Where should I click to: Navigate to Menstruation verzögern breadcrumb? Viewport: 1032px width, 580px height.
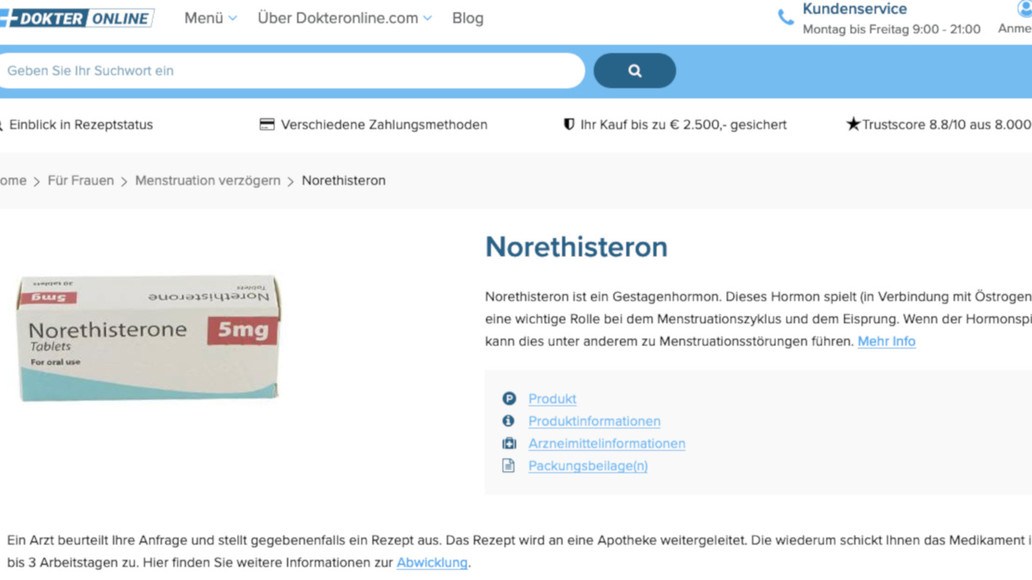click(207, 181)
